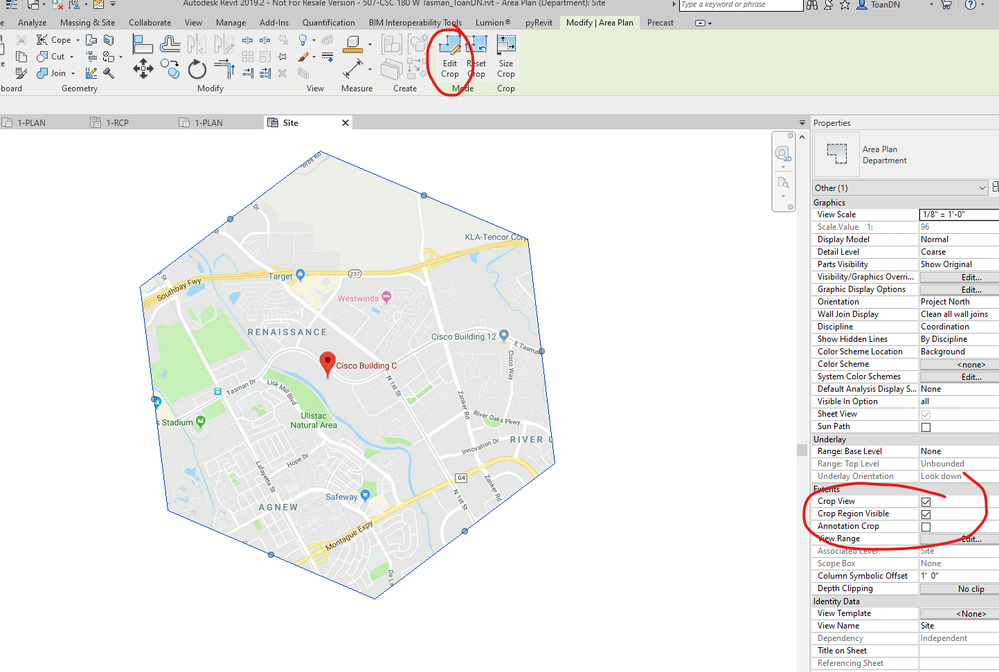Viewport: 999px width, 672px height.
Task: Enable the Annotation Crop checkbox
Action: 926,527
